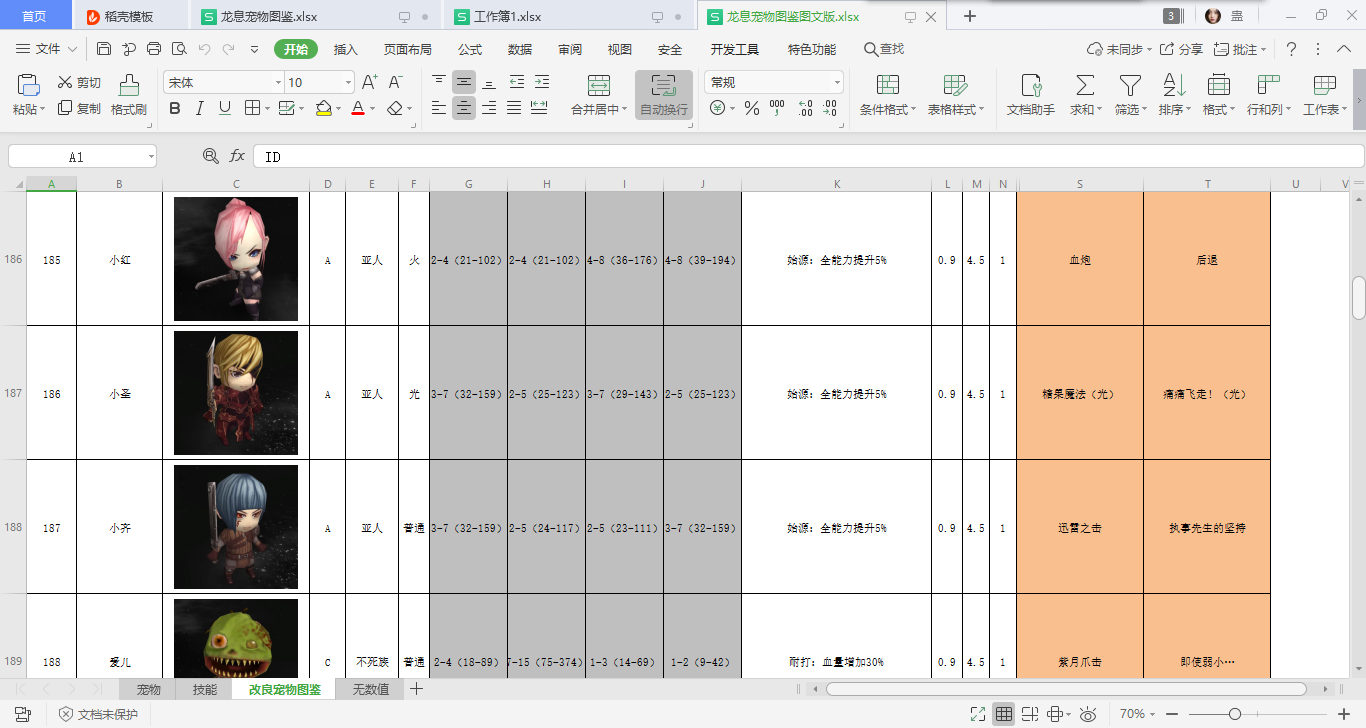Switch to the 无数值 sheet tab
1366x728 pixels.
coord(371,689)
